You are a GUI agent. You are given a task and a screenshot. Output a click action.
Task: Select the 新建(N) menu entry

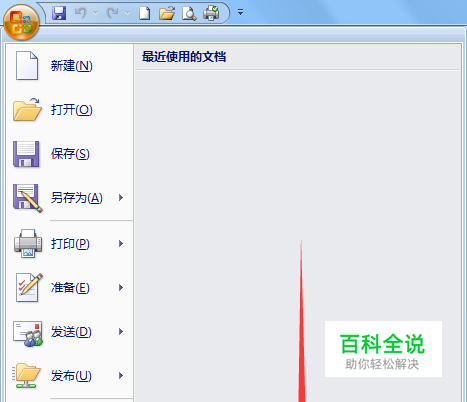[71, 66]
